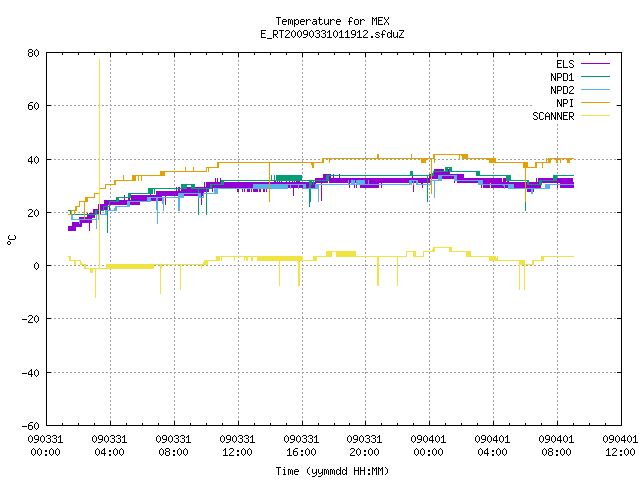Click the NPD2 legend label

point(562,90)
